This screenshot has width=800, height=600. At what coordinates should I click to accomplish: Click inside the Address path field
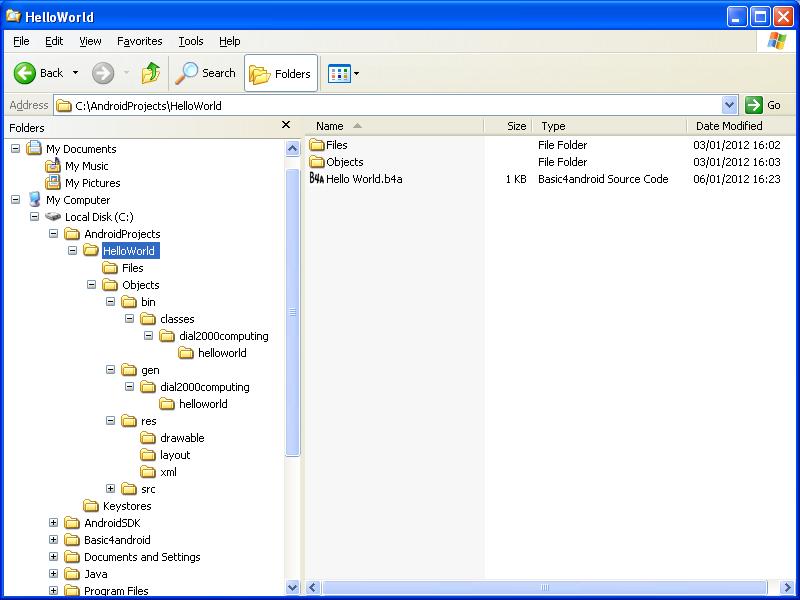388,105
